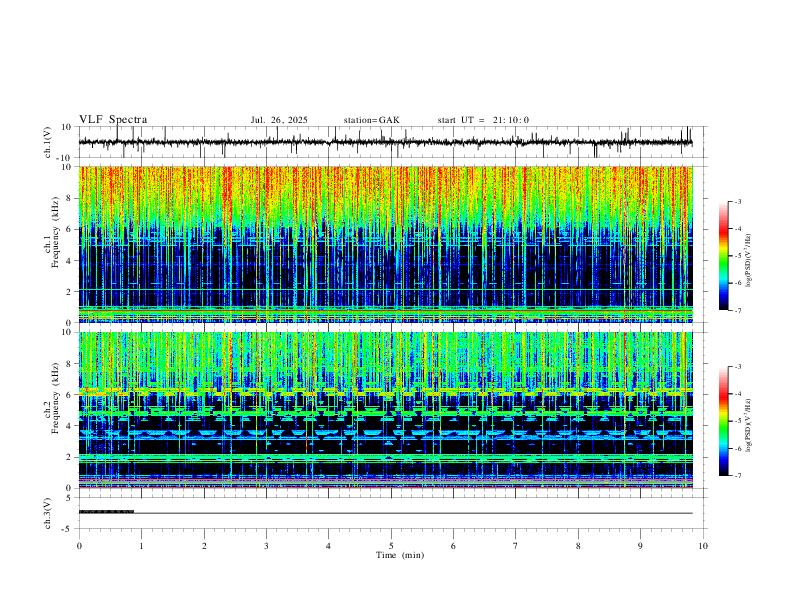
Task: Click the ch.3 voltage trace line
Action: (x=385, y=513)
